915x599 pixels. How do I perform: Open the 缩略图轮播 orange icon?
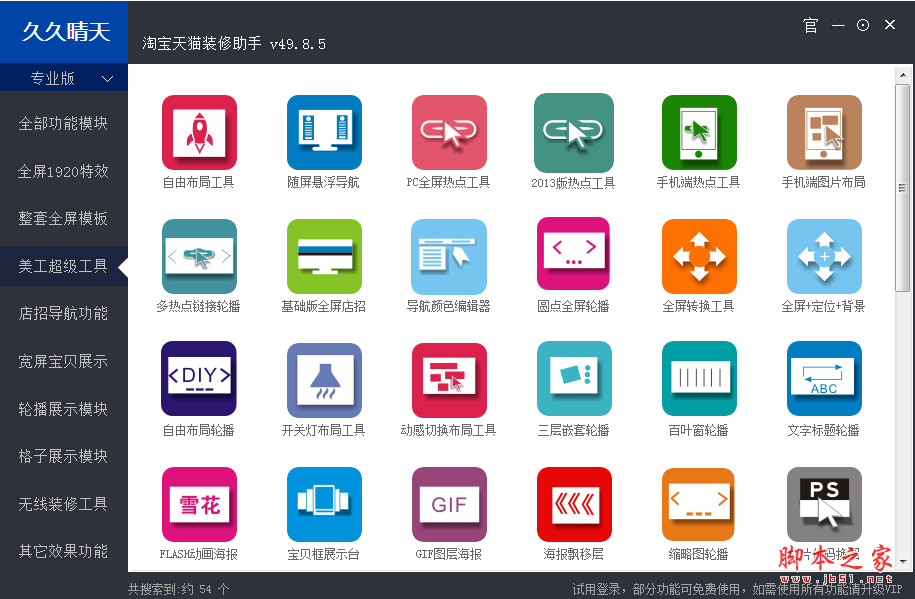coord(698,504)
